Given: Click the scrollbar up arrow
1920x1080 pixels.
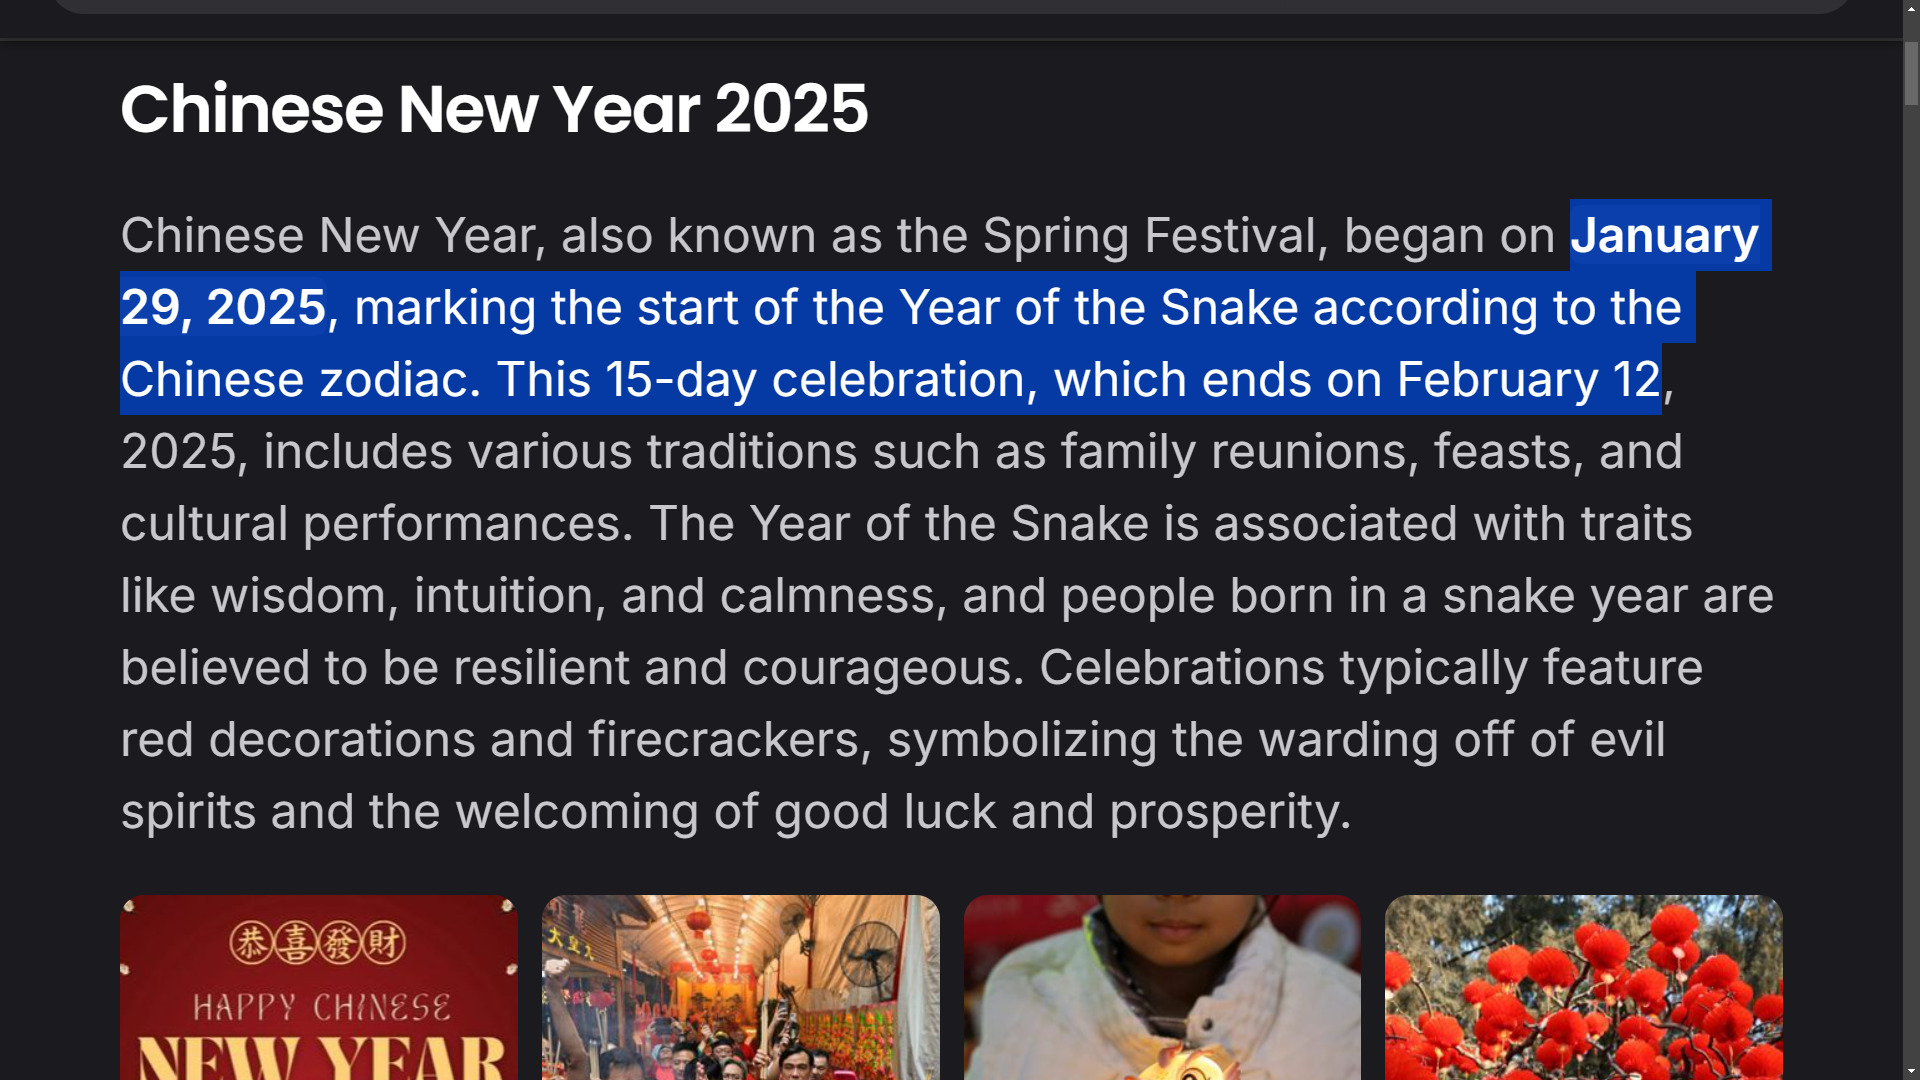Looking at the screenshot, I should [x=1911, y=6].
